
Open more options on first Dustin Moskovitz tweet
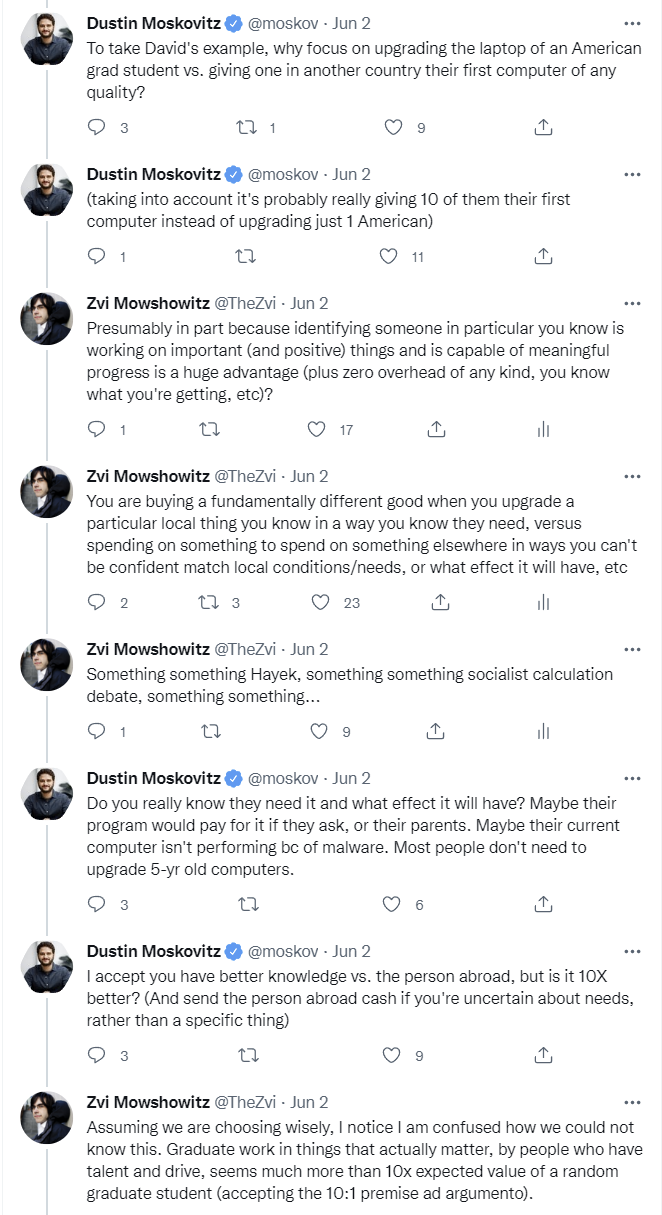[631, 22]
